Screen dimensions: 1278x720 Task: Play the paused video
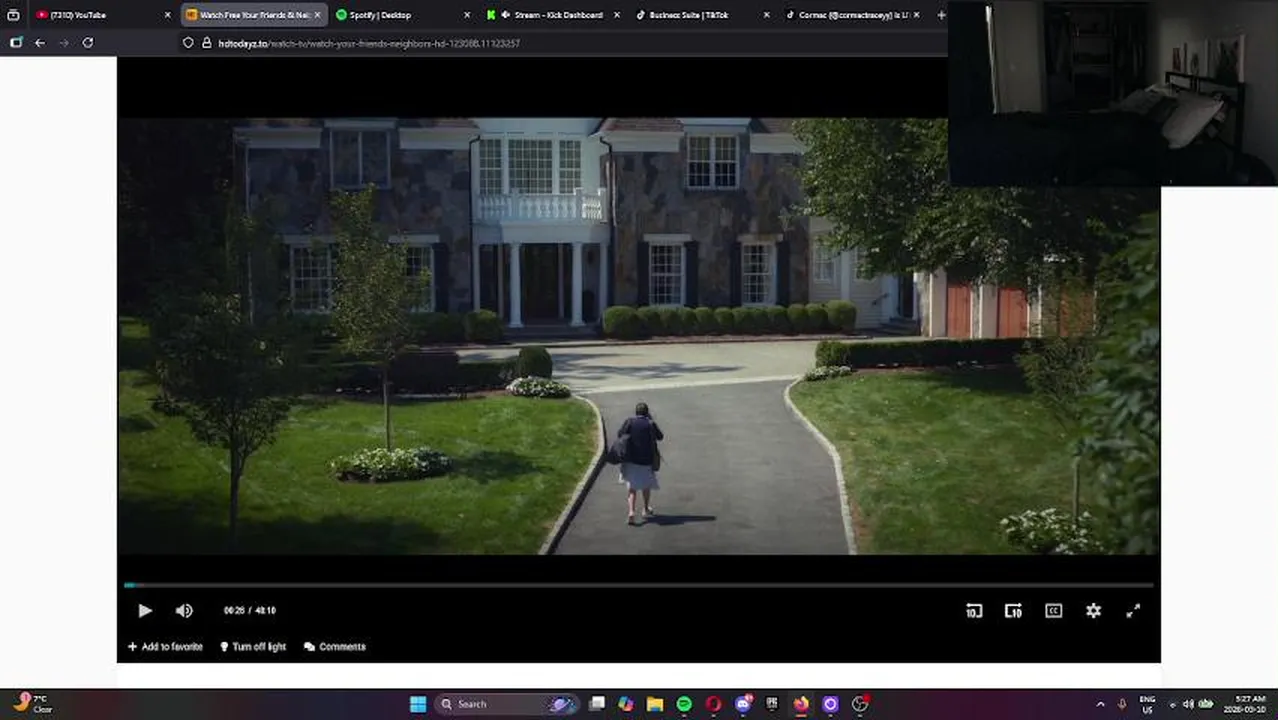click(x=145, y=610)
